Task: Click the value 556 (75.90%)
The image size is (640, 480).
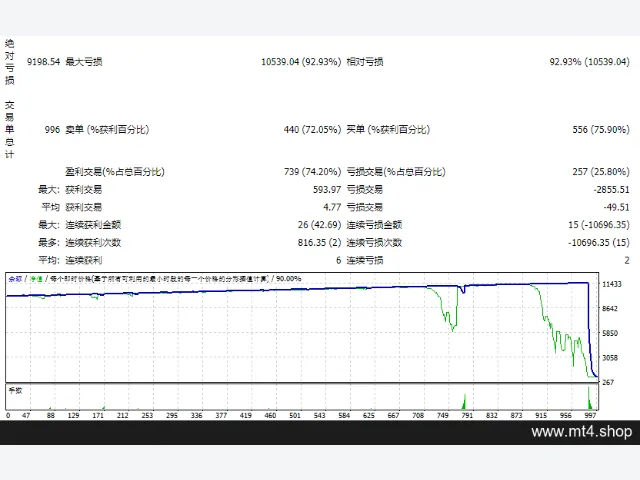Action: pyautogui.click(x=601, y=129)
